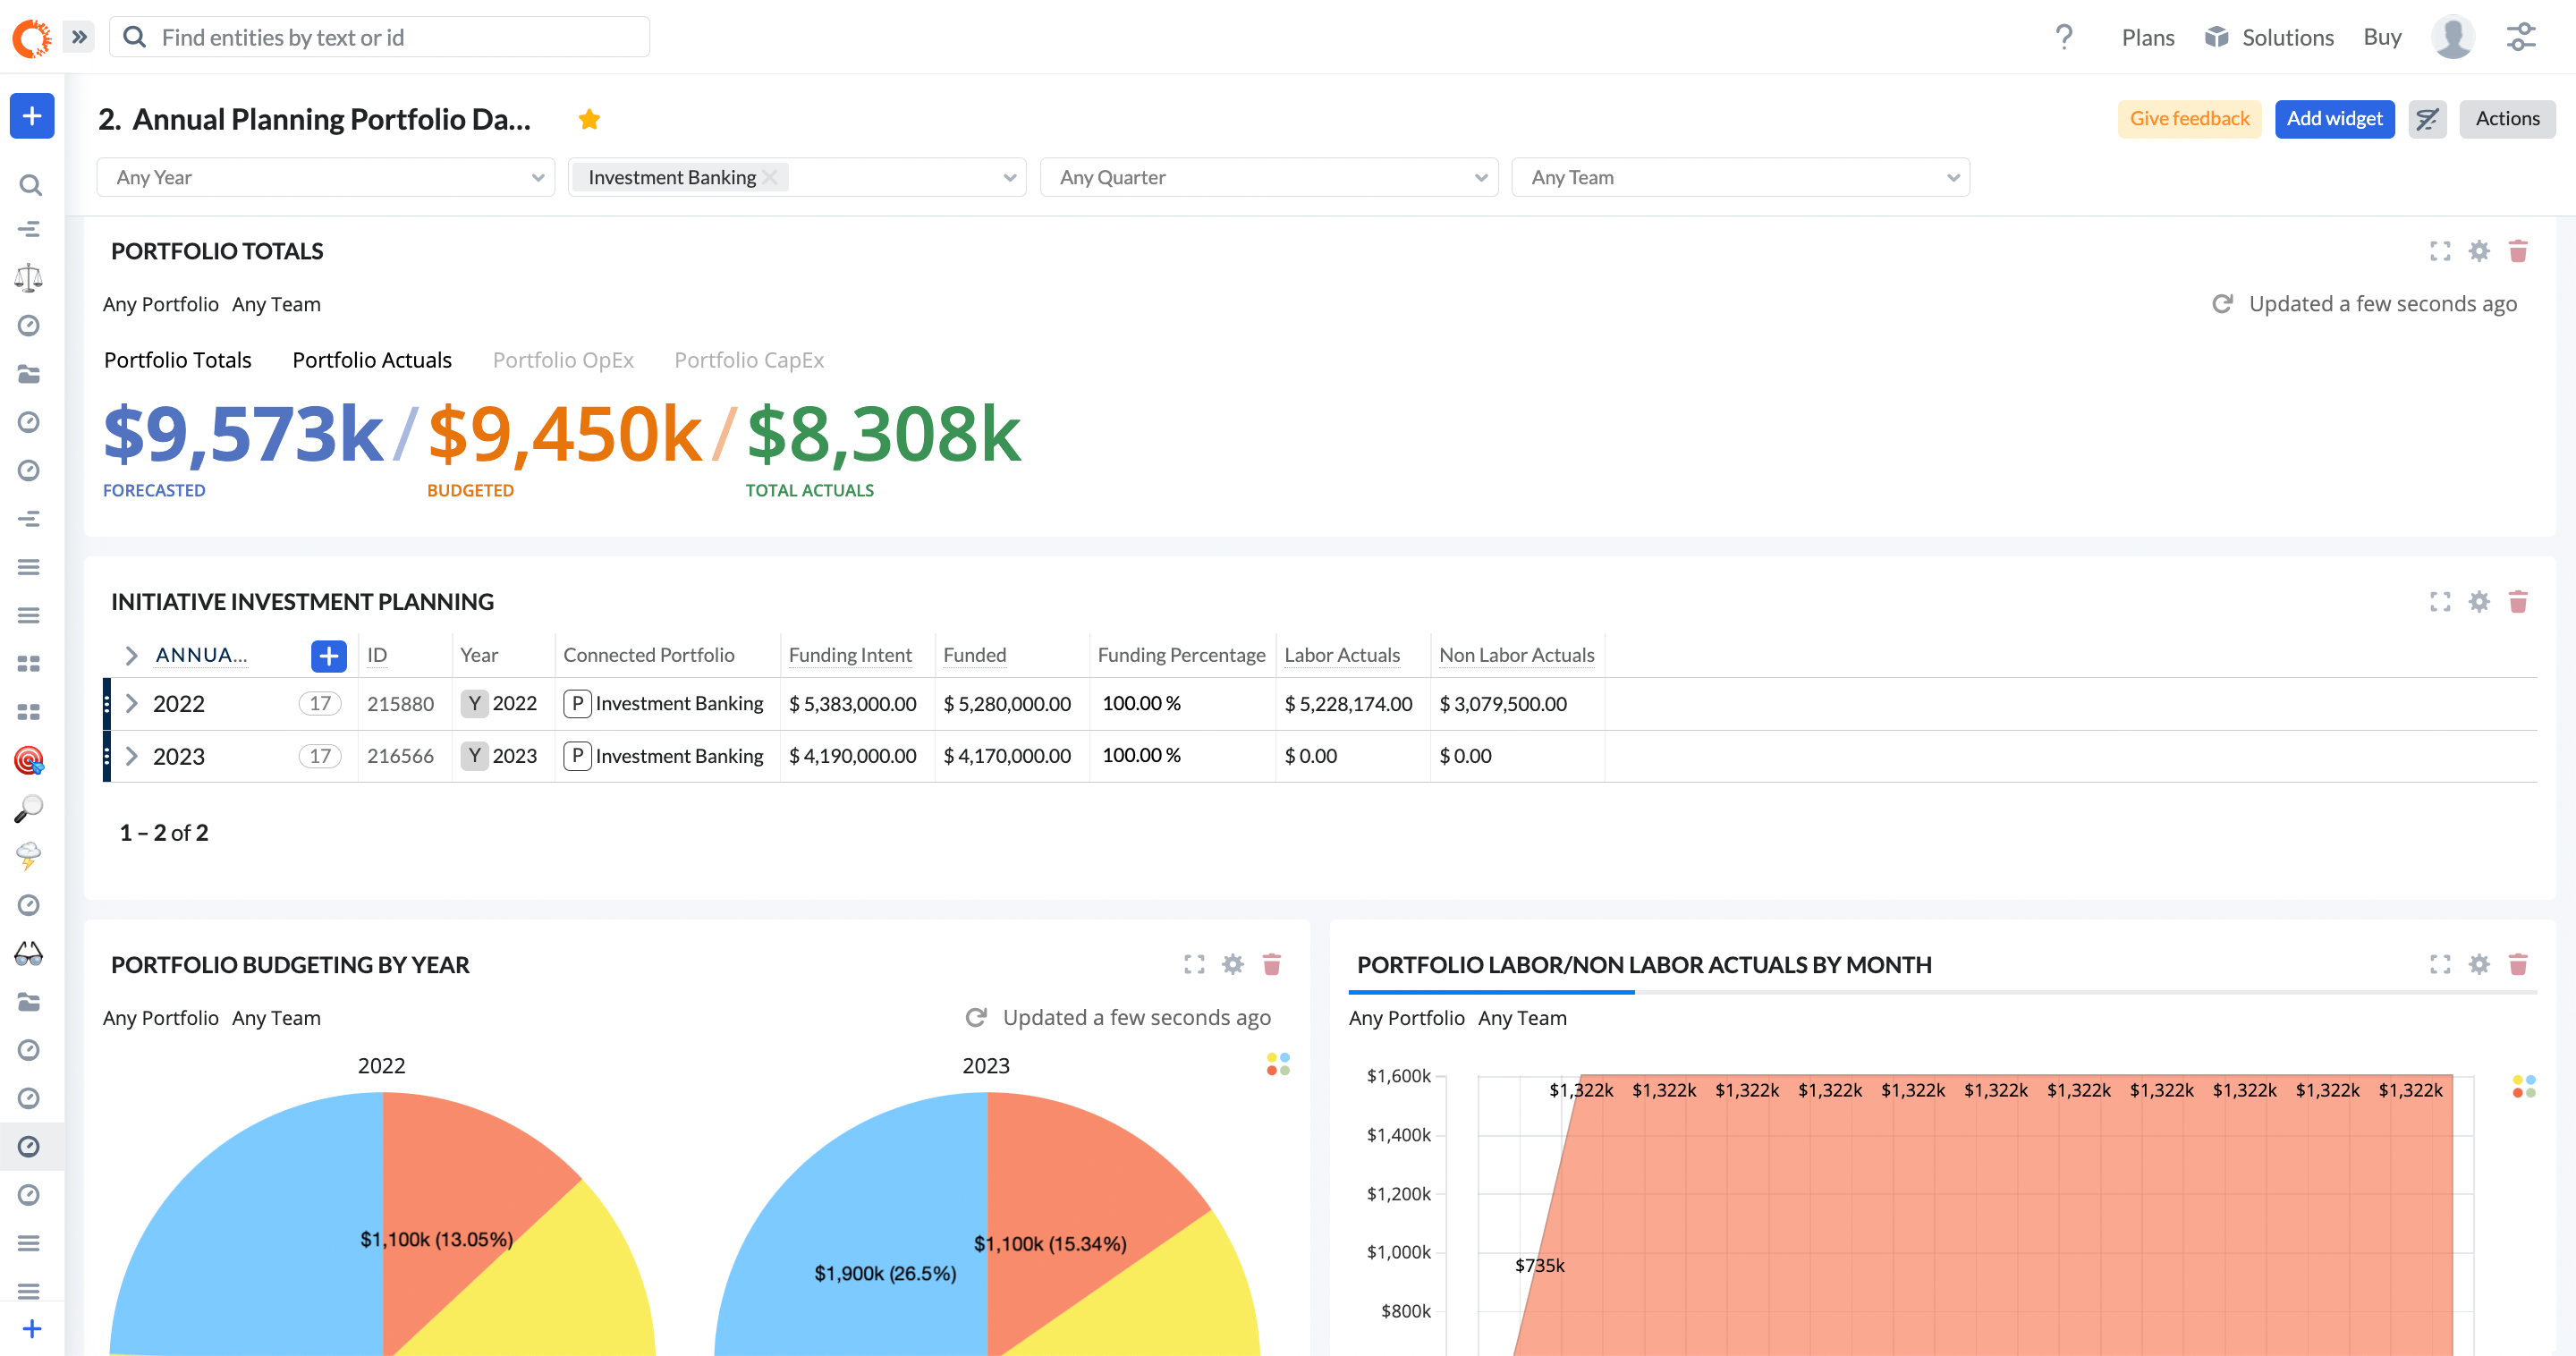Sort by Funding Intent column header
This screenshot has height=1356, width=2576.
point(850,655)
